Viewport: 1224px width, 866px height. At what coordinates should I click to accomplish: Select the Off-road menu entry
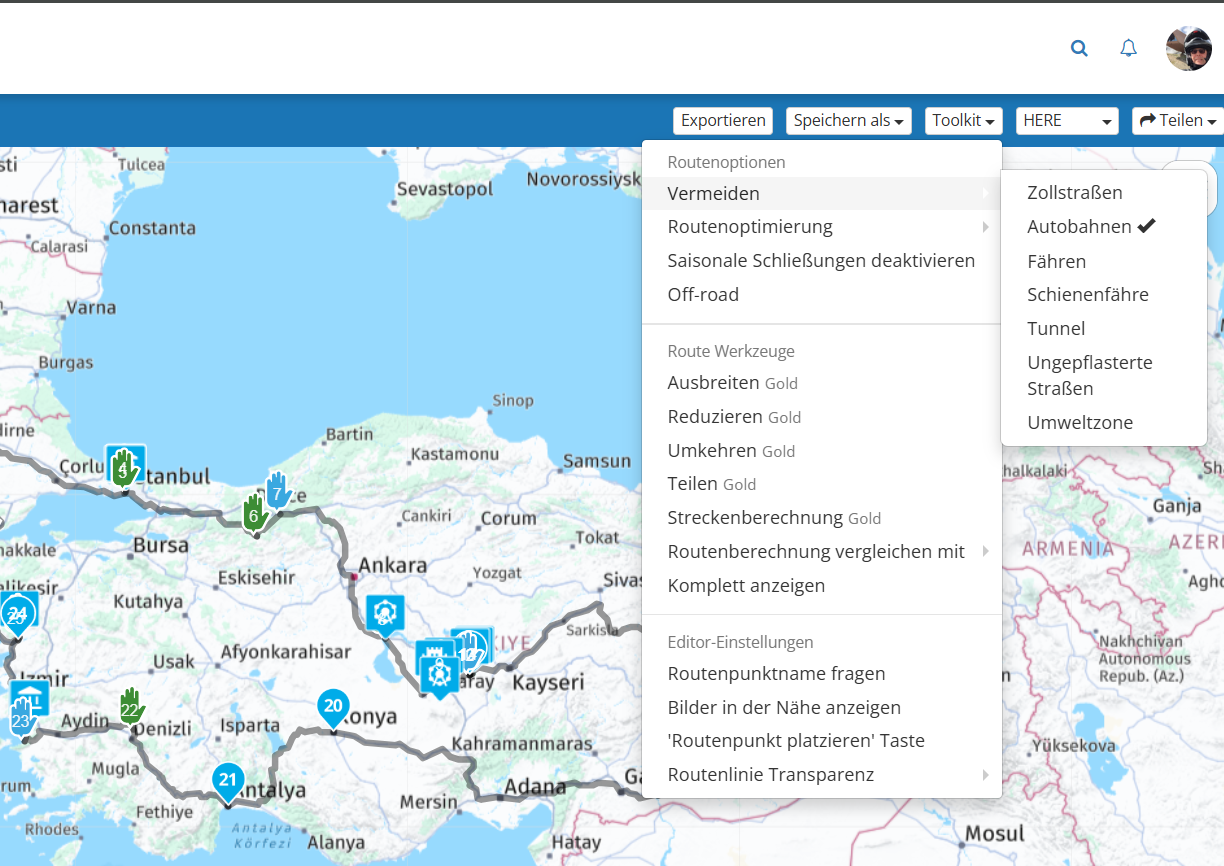[703, 294]
